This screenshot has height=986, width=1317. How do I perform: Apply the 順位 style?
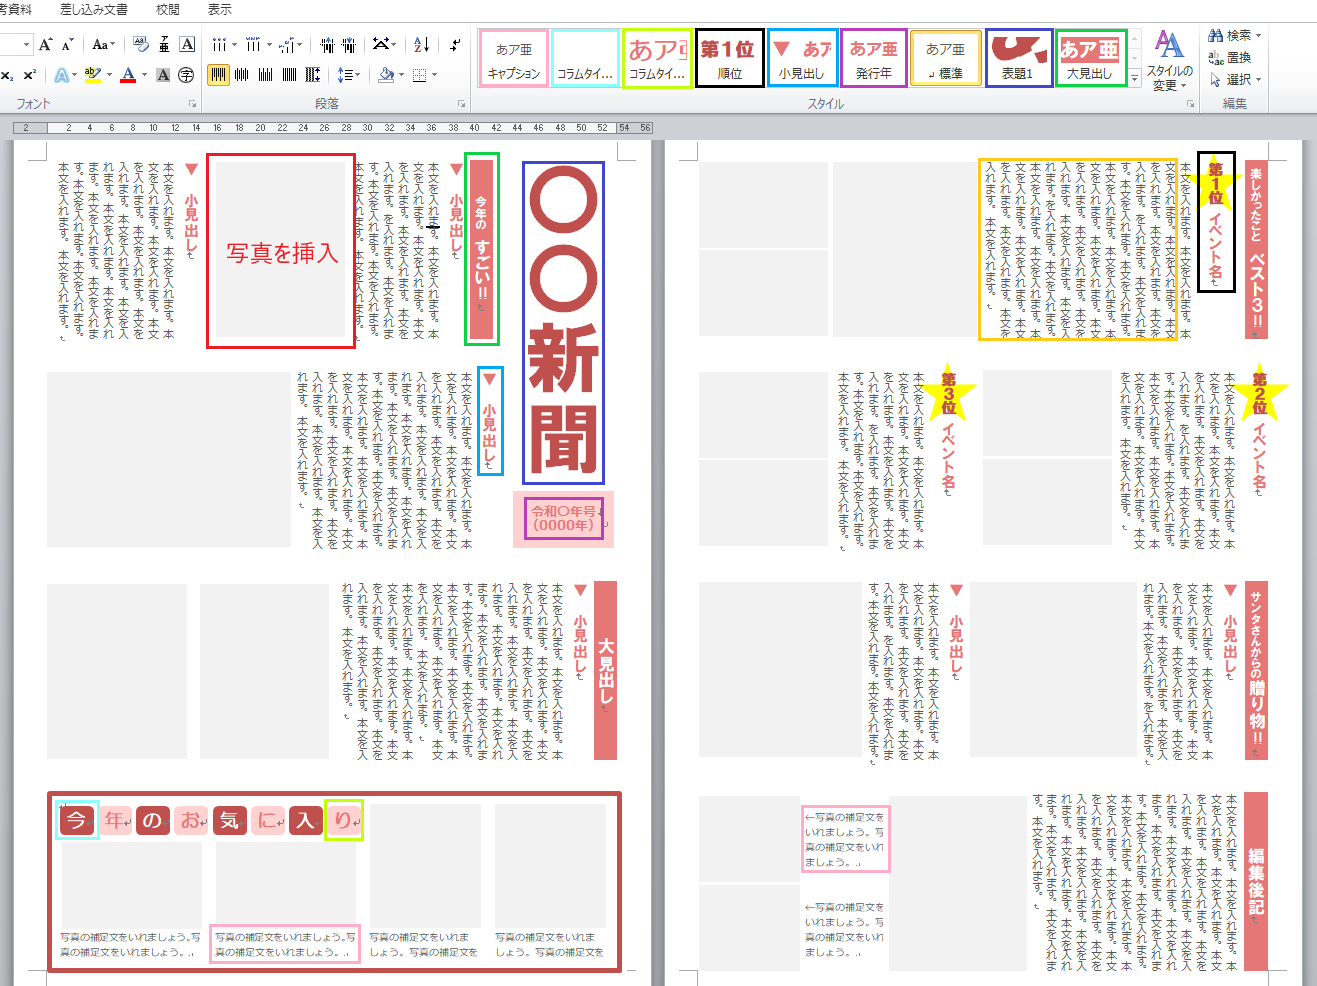[x=729, y=59]
